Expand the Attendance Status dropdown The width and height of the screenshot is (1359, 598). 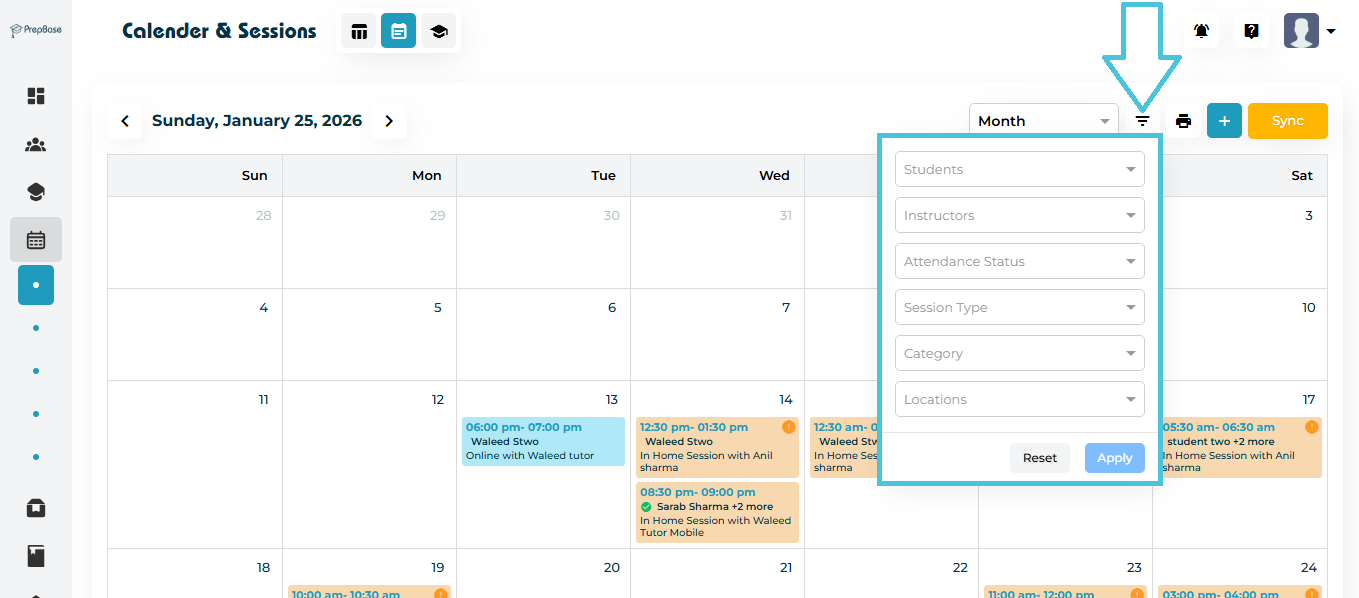point(1019,261)
